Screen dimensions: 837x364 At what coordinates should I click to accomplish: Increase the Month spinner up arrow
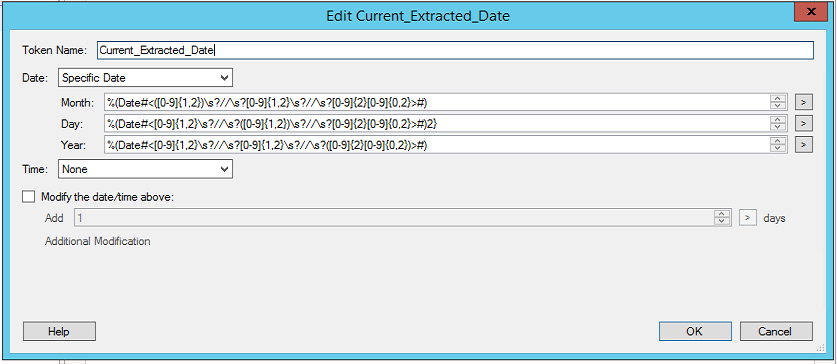tap(779, 99)
